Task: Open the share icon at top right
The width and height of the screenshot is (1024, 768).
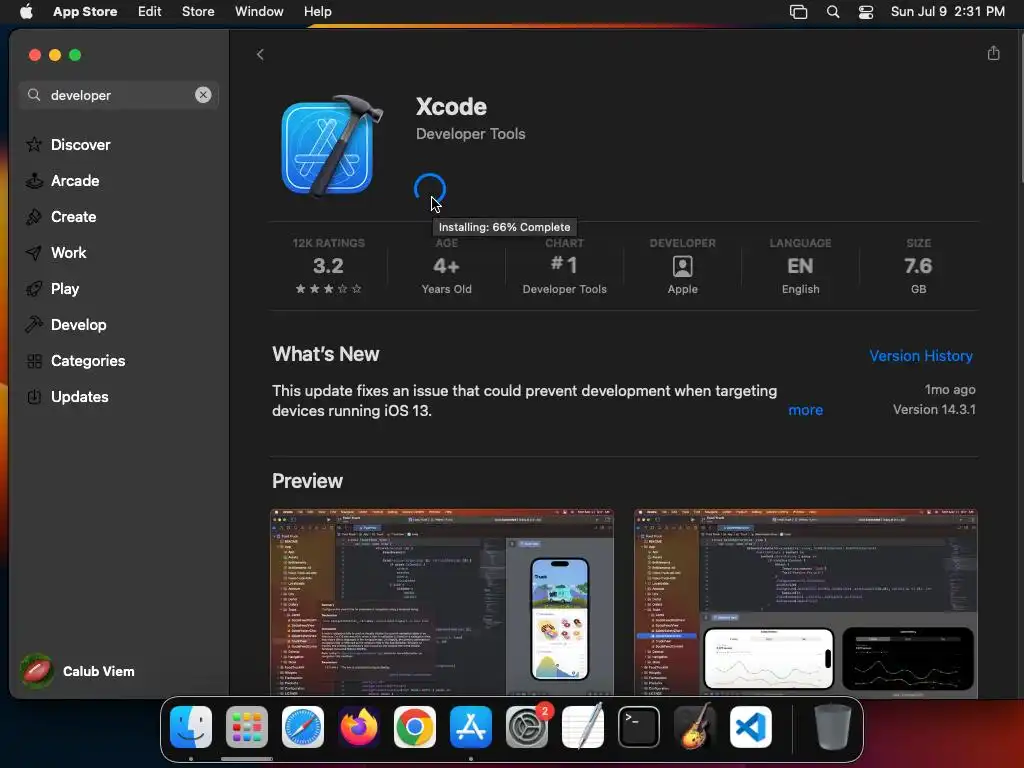Action: click(x=993, y=53)
